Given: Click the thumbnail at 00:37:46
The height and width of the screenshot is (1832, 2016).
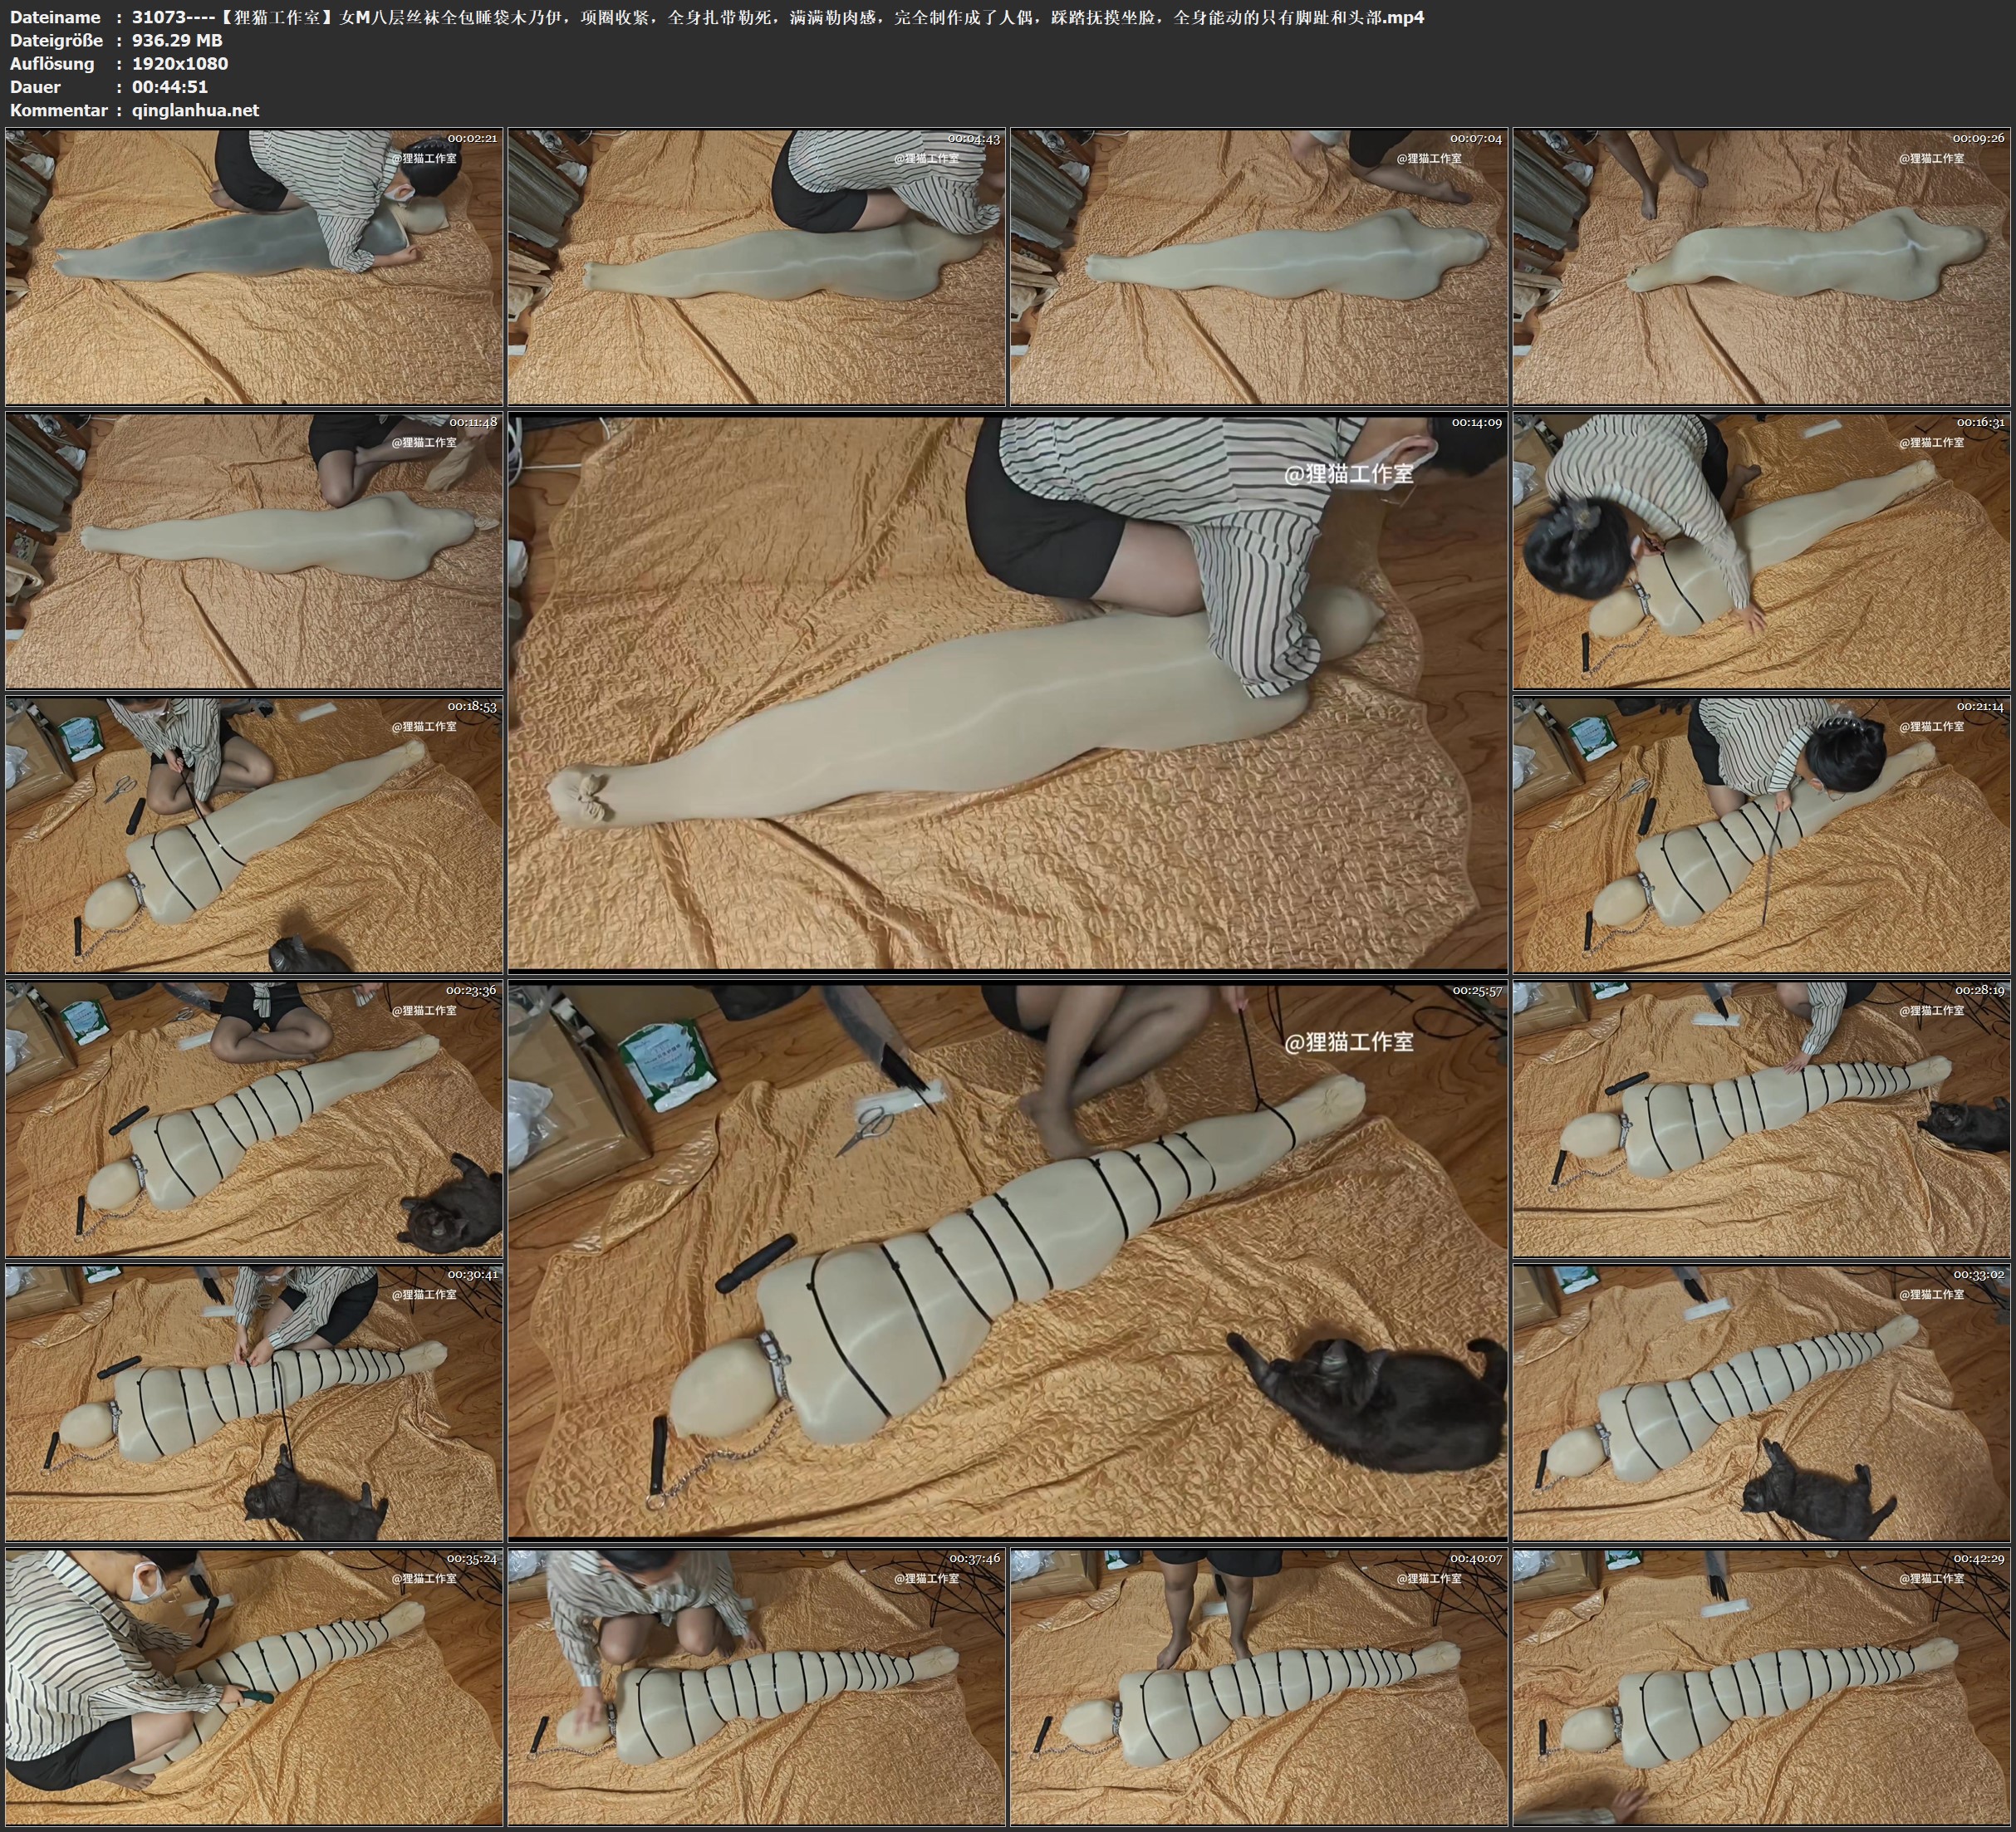Looking at the screenshot, I should point(757,1687).
